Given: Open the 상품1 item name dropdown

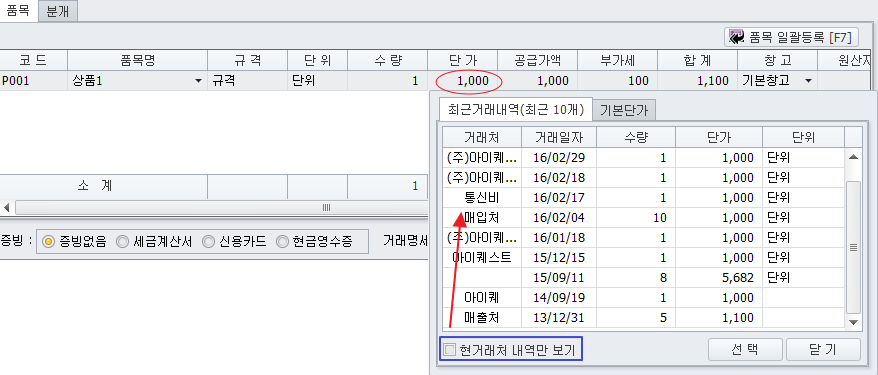Looking at the screenshot, I should click(198, 81).
